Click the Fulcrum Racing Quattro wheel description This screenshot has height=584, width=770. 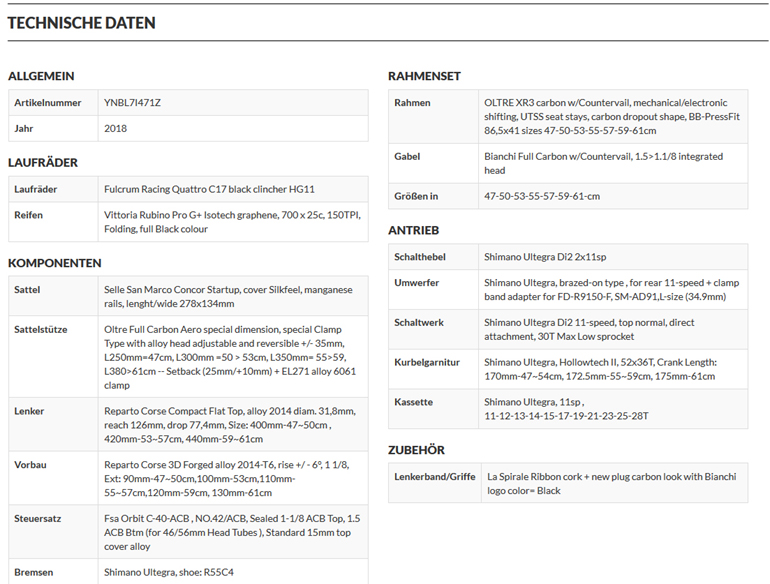(x=209, y=189)
